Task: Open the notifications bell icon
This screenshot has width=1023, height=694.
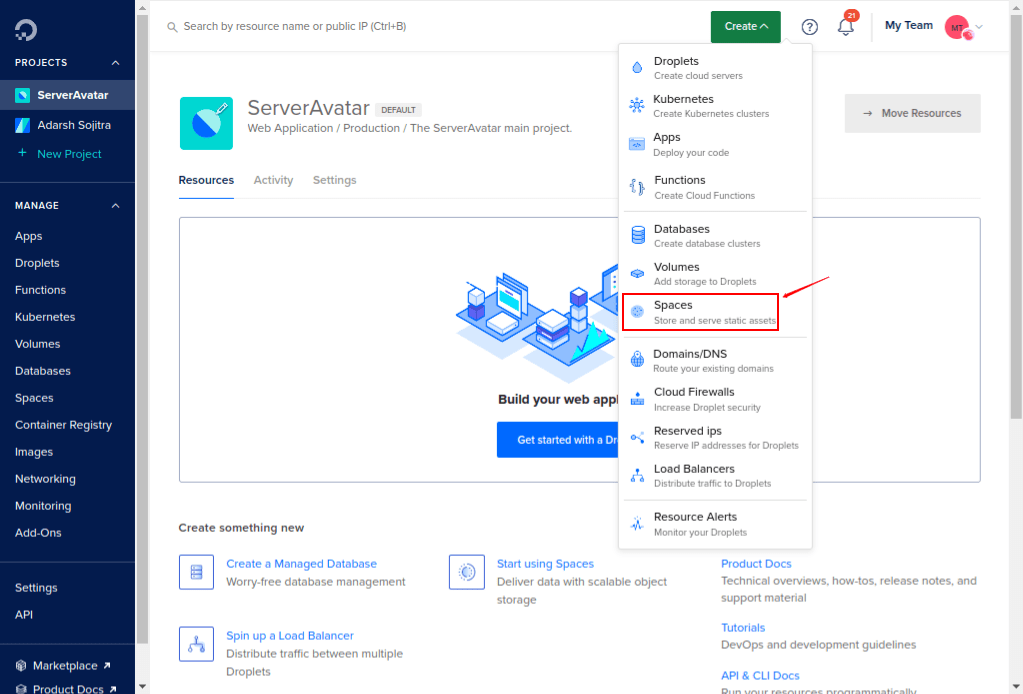Action: pos(846,27)
